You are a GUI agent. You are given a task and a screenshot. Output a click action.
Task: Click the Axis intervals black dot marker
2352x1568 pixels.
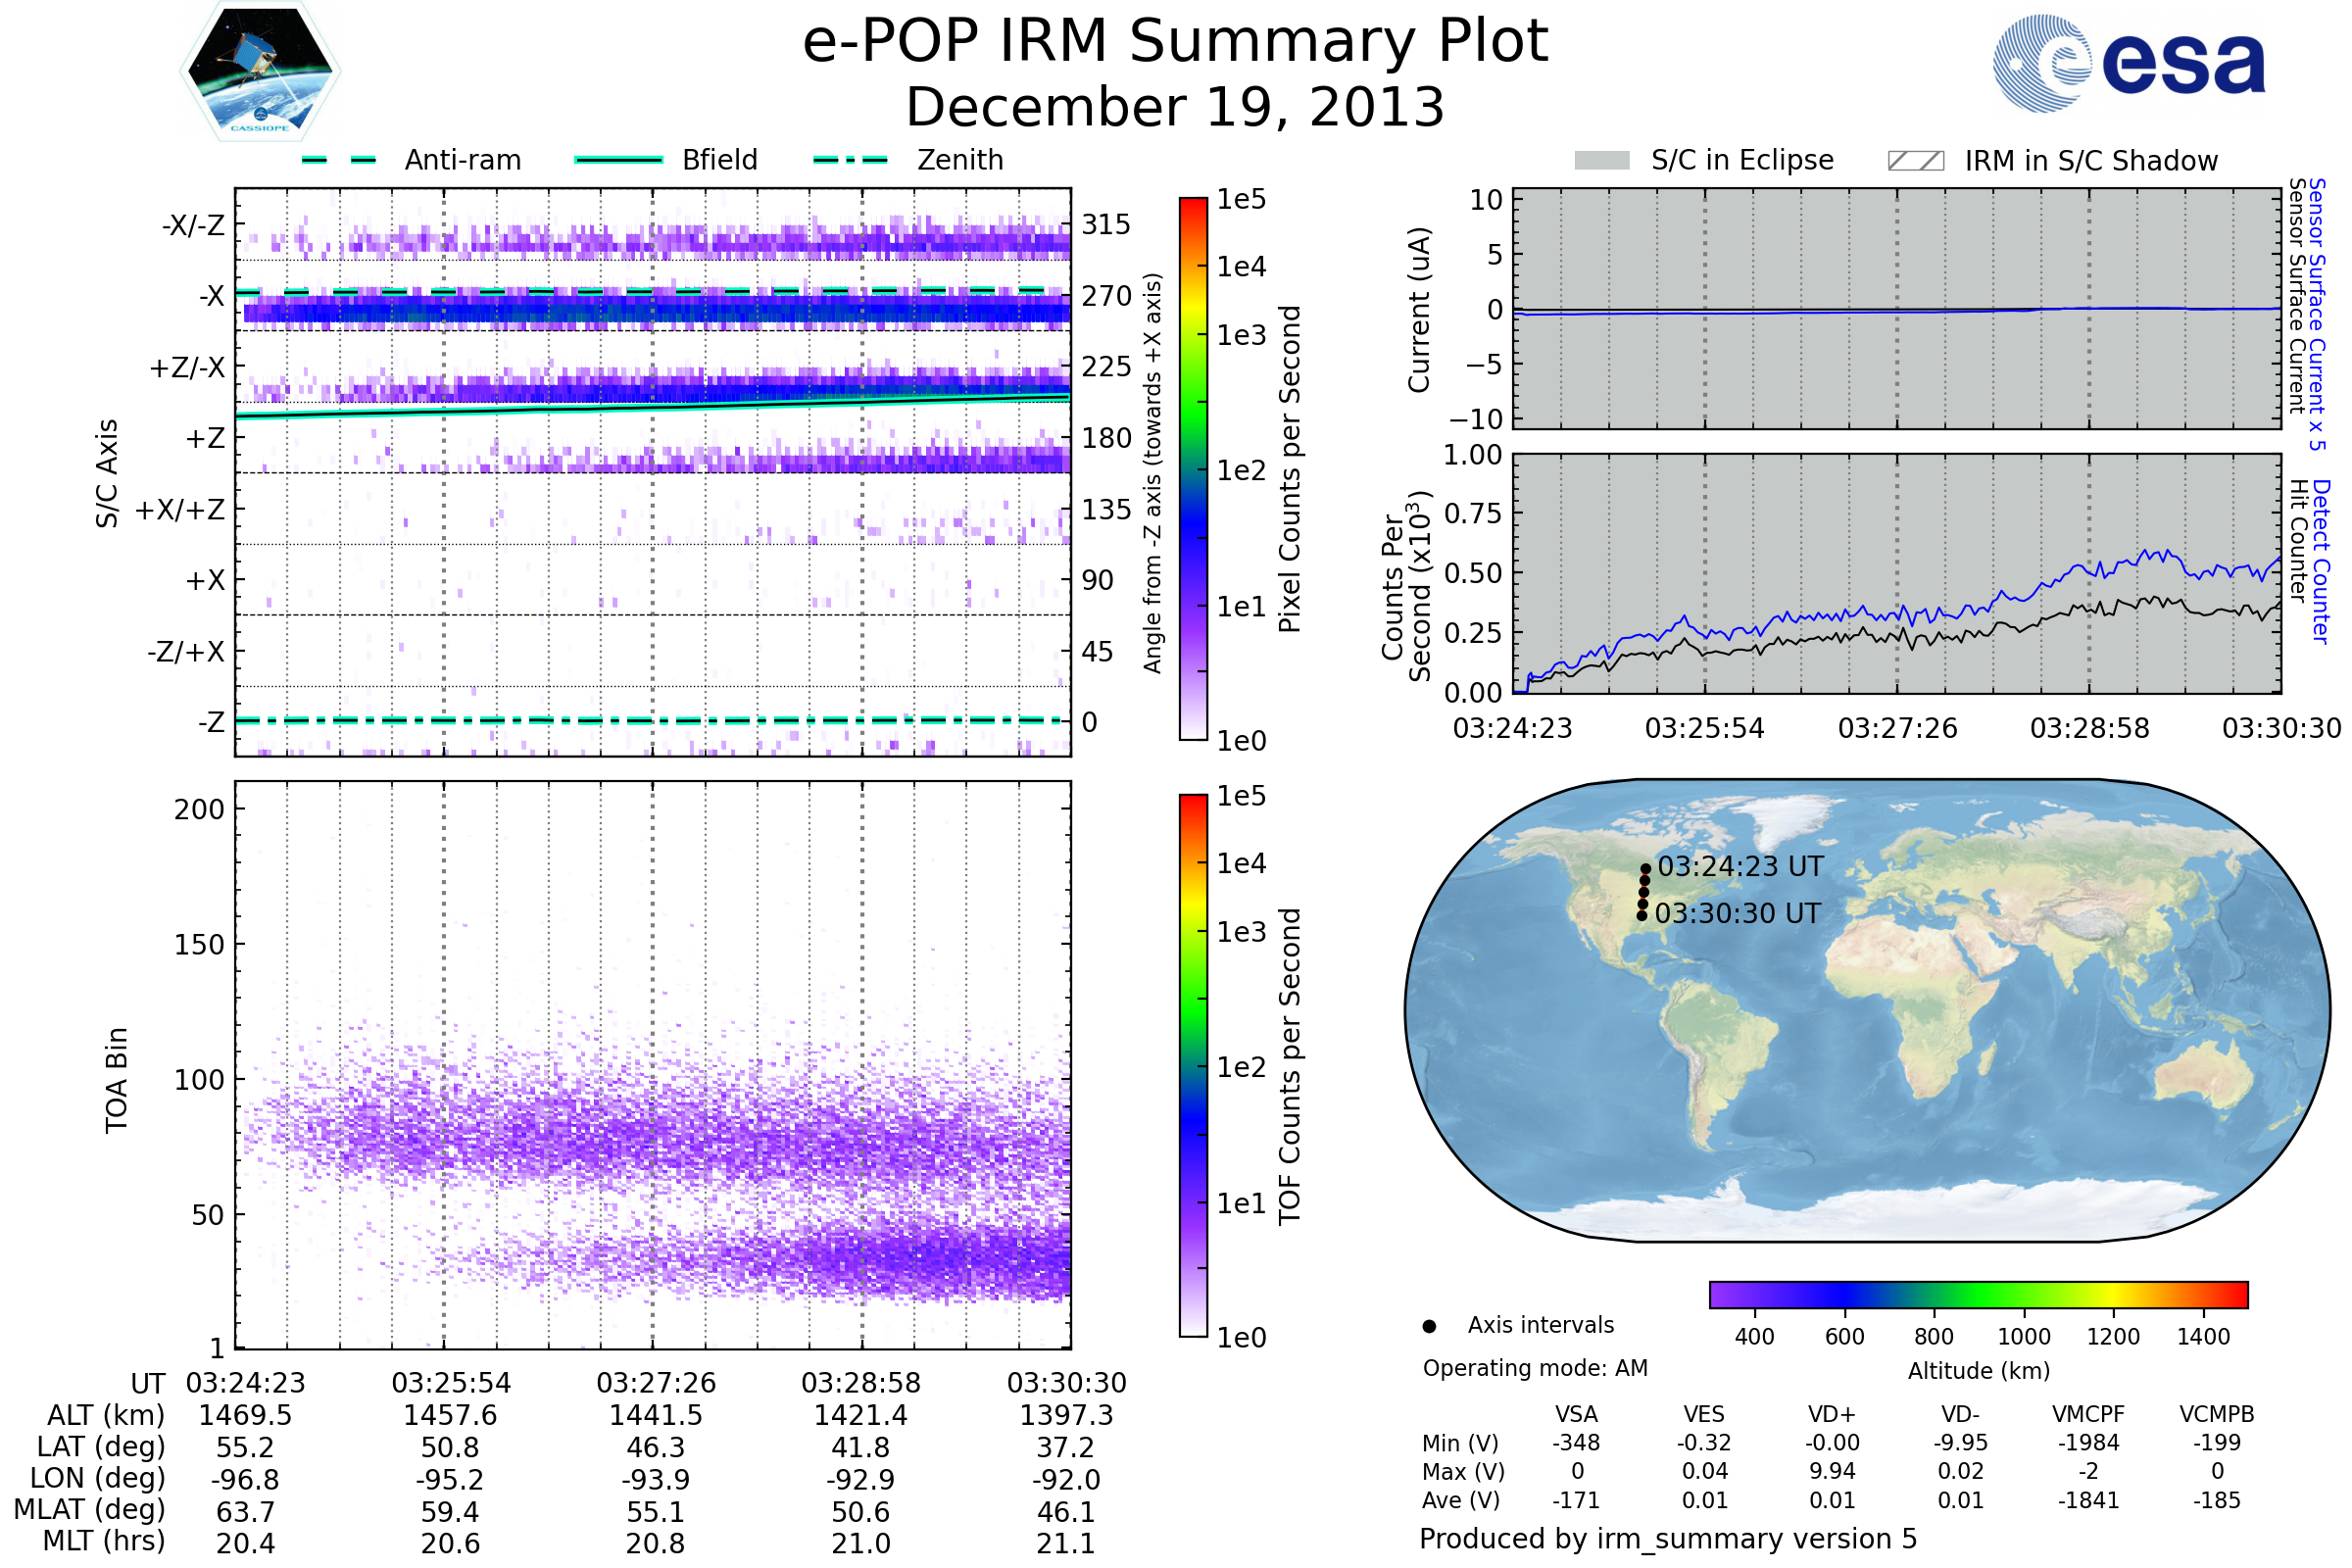(x=1429, y=1326)
